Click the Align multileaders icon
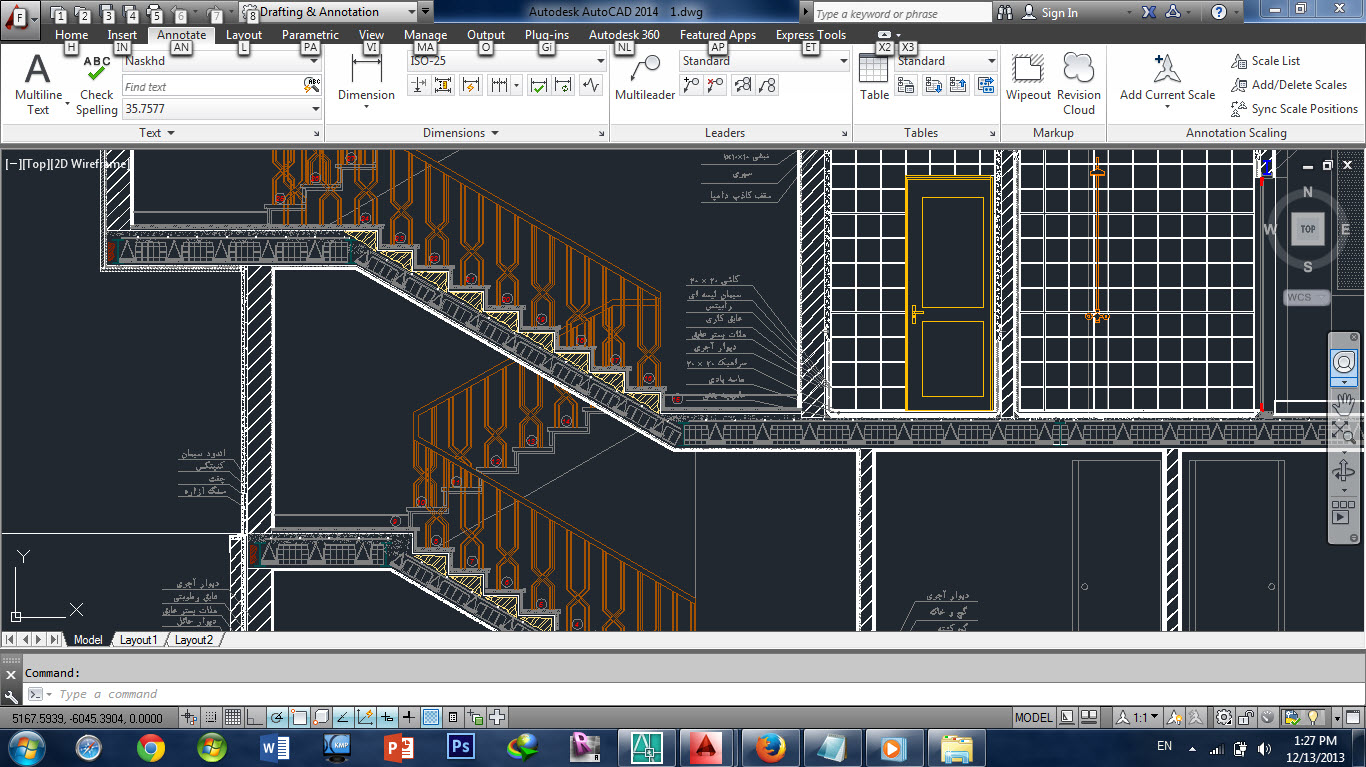This screenshot has width=1366, height=767. (x=742, y=86)
